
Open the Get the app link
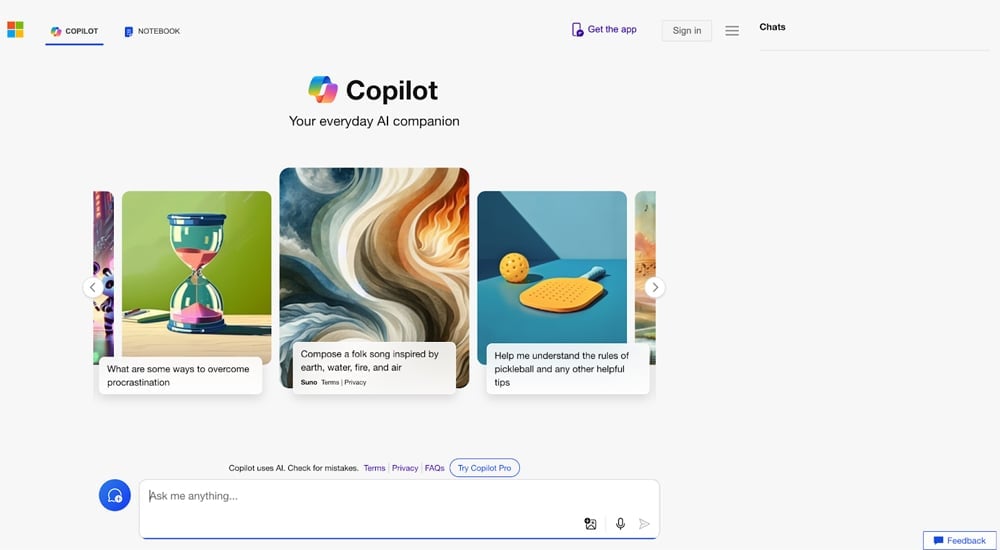(612, 29)
